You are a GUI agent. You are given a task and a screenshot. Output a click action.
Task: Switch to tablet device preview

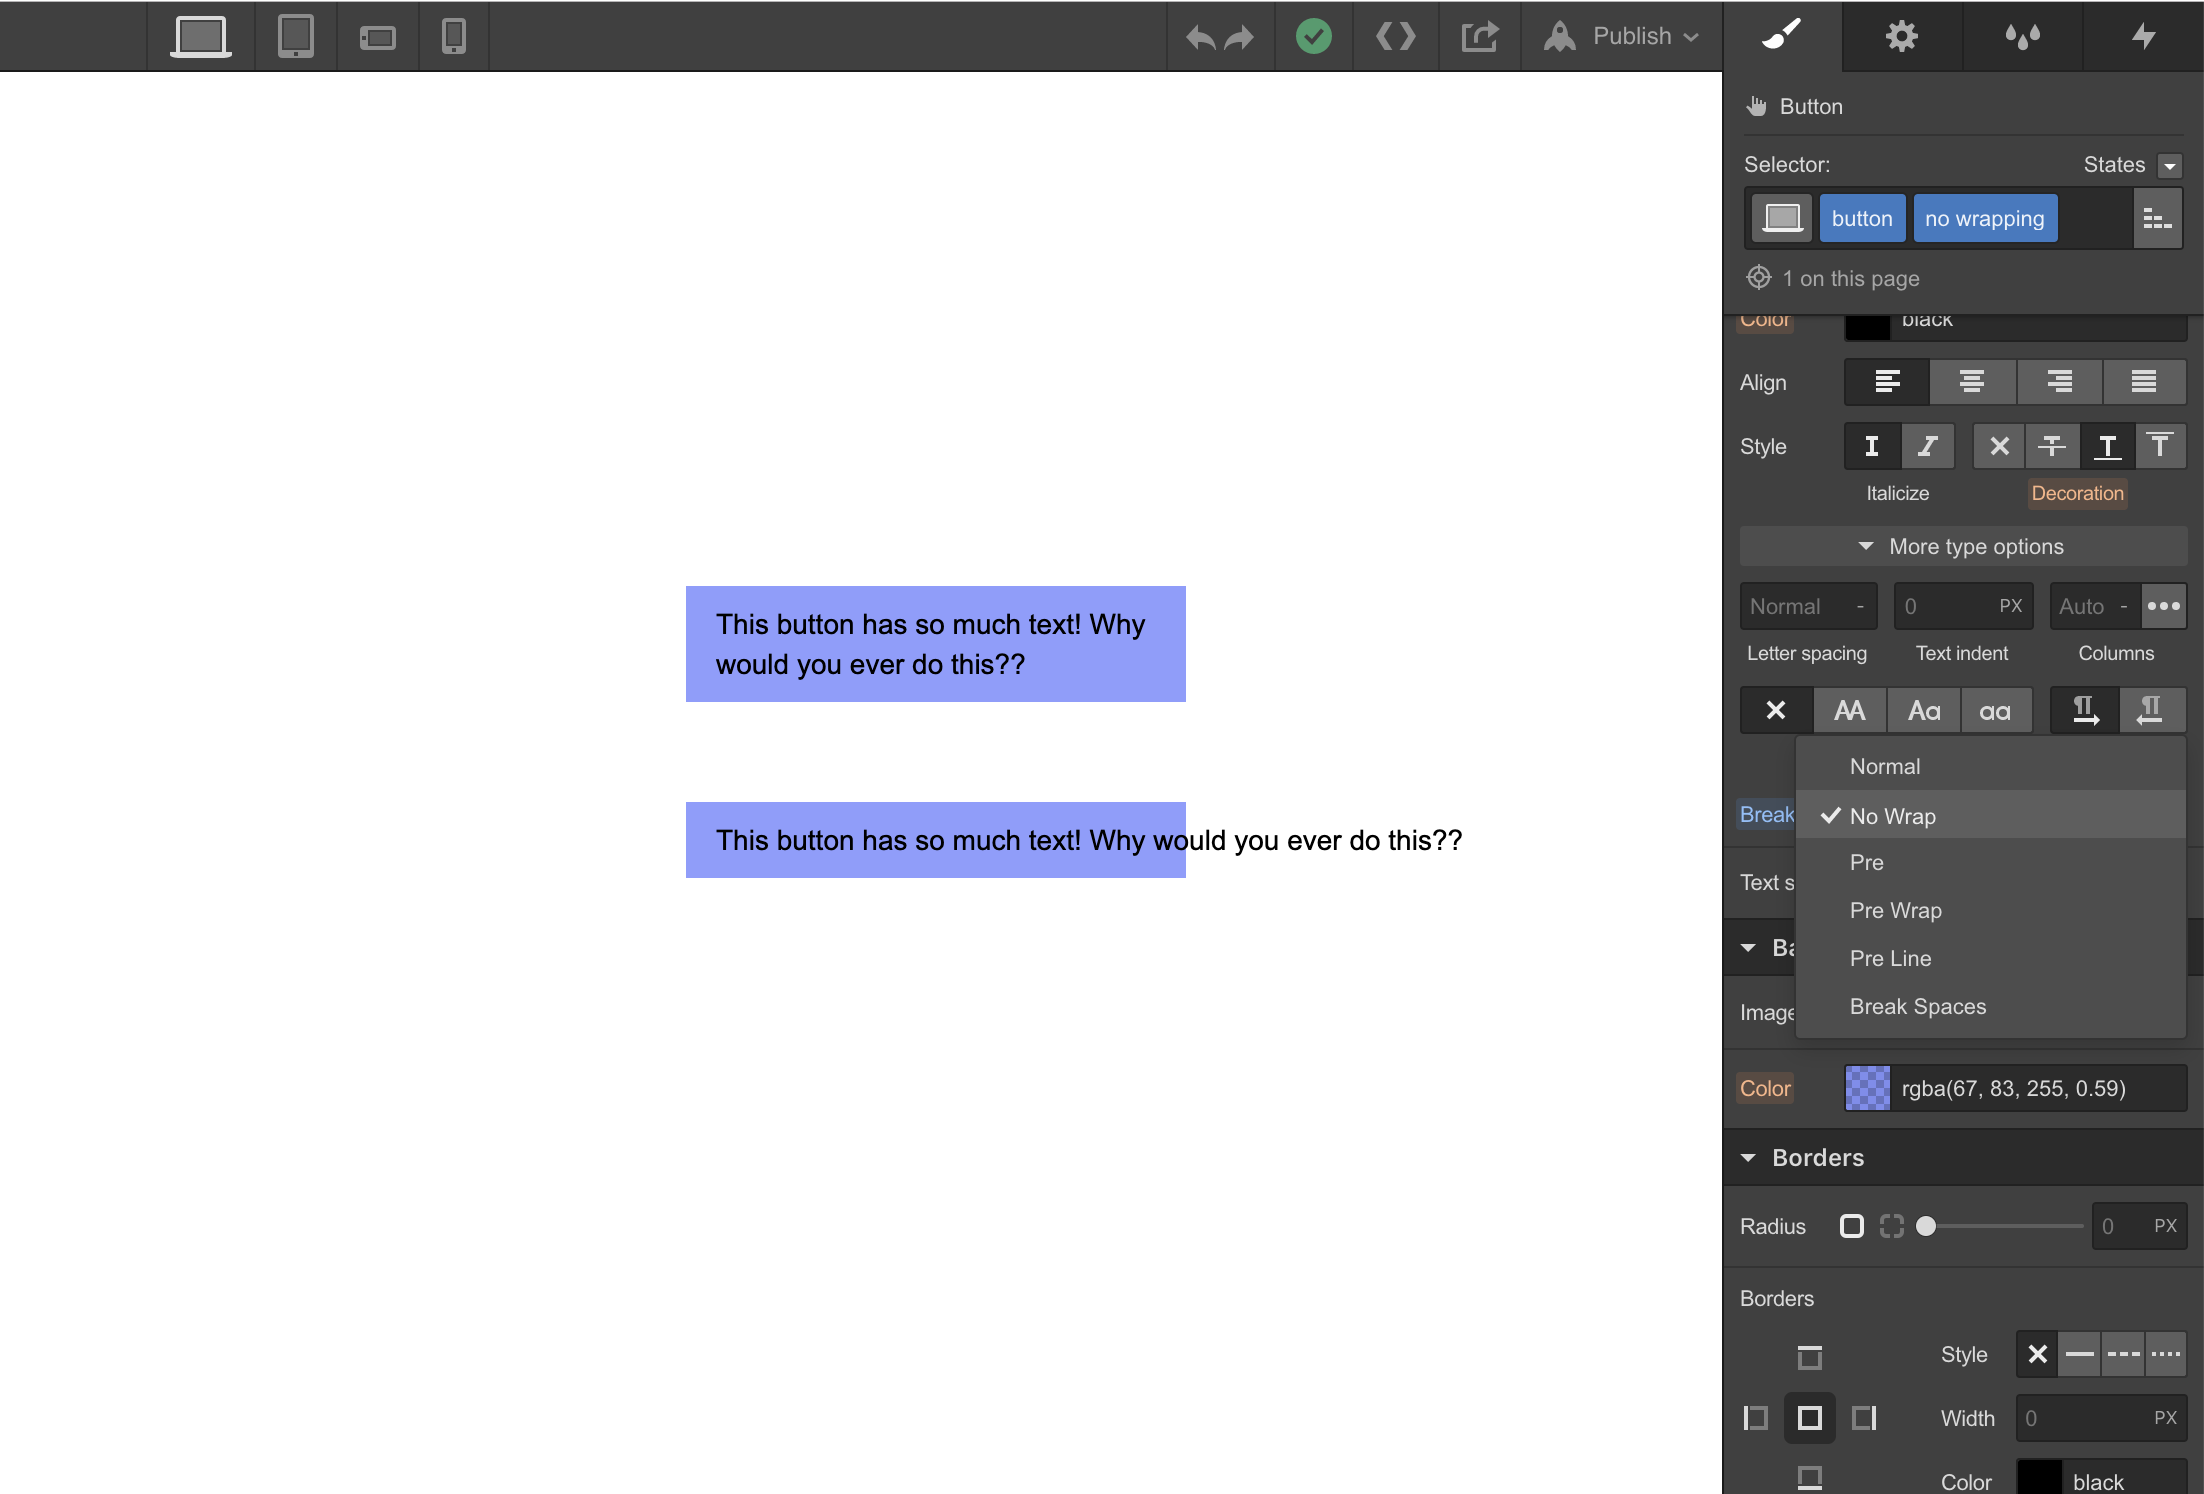pyautogui.click(x=295, y=36)
